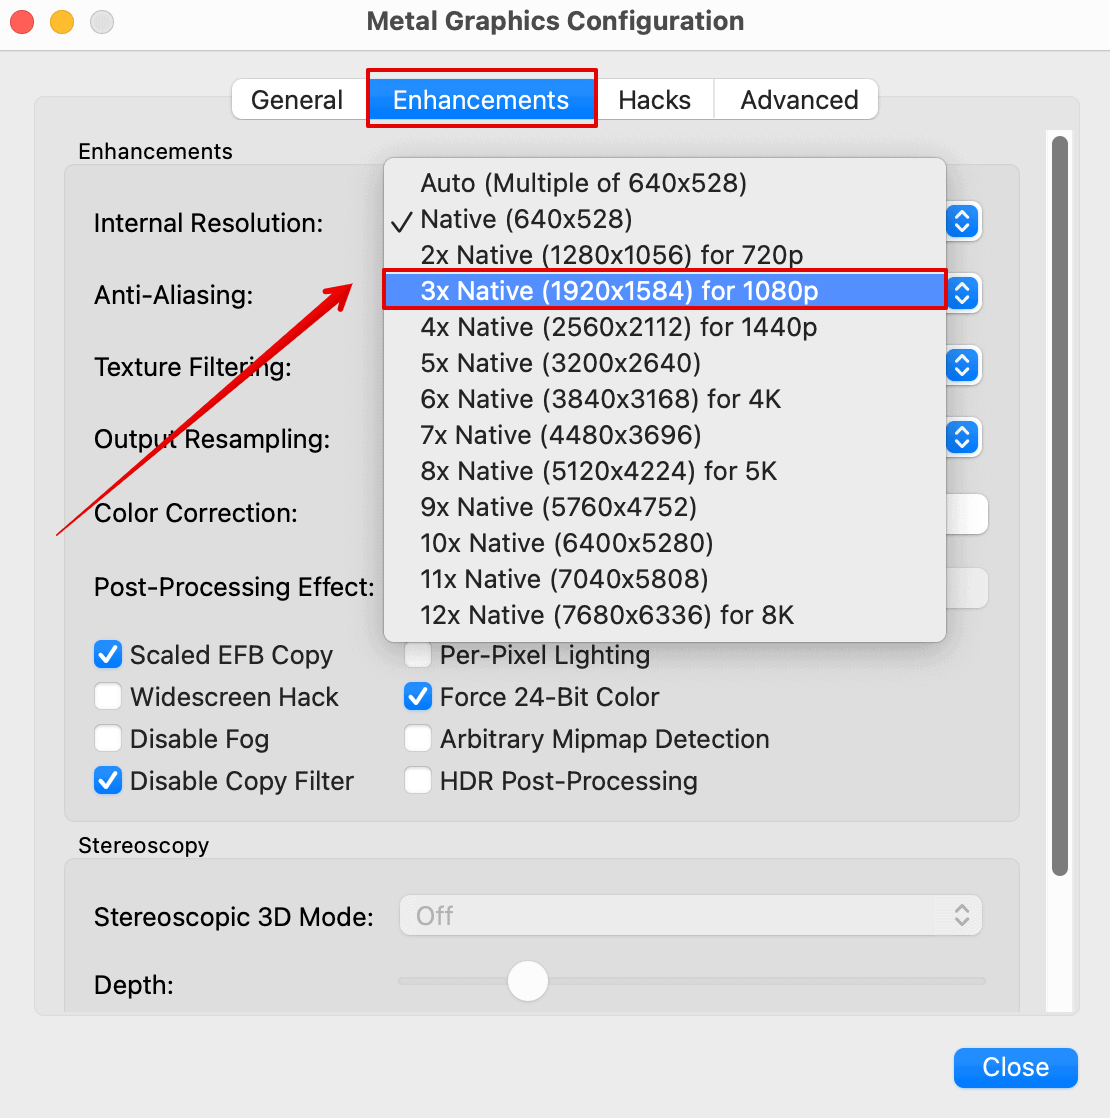Open the Internal Resolution dropdown arrows

962,221
